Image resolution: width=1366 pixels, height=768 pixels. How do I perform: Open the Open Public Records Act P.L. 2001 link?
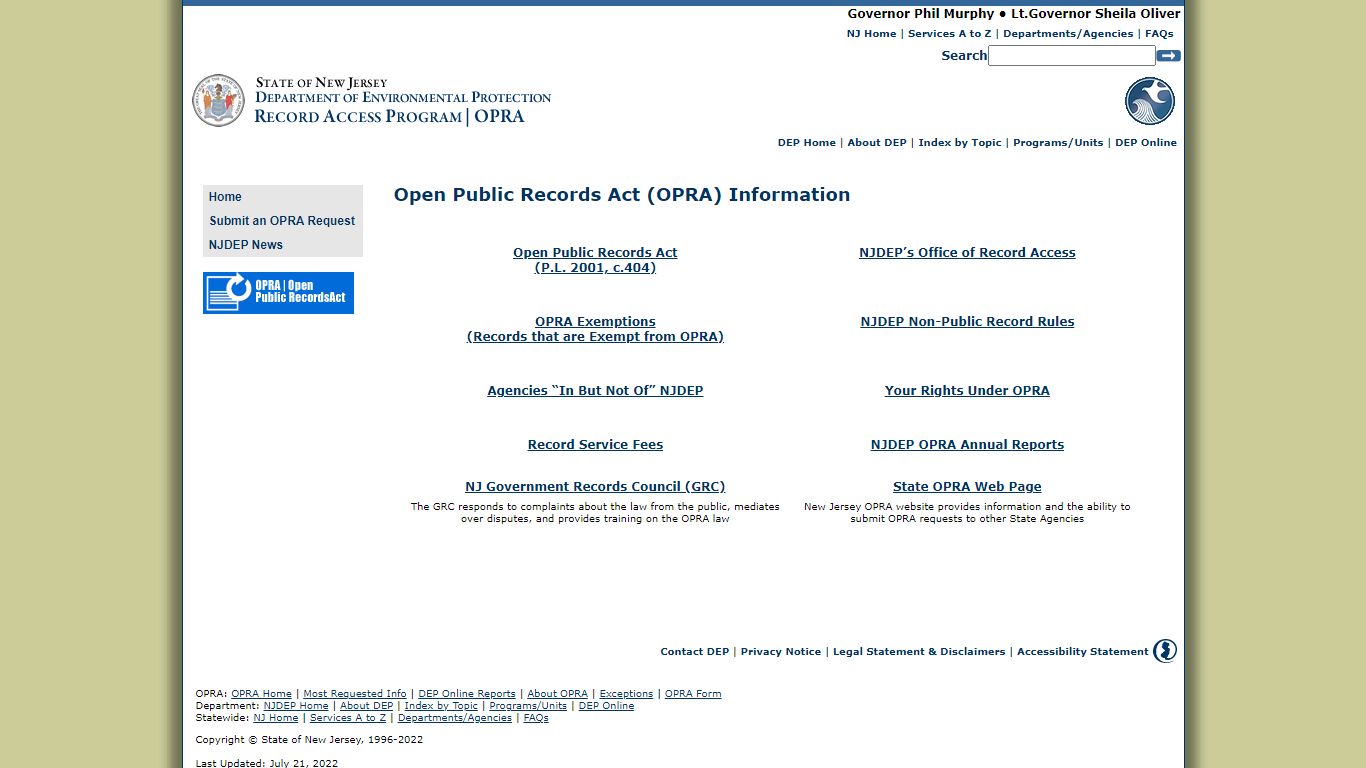click(595, 260)
